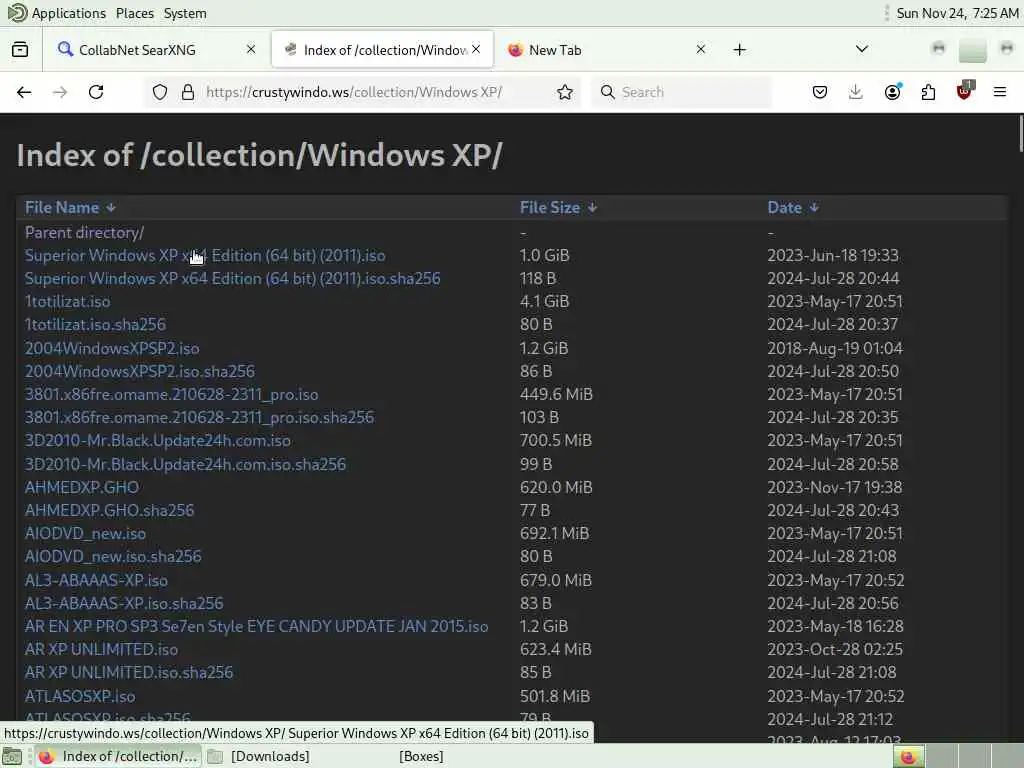Download AL3-ABAAAS-XP.iso
Viewport: 1024px width, 768px height.
click(x=96, y=580)
